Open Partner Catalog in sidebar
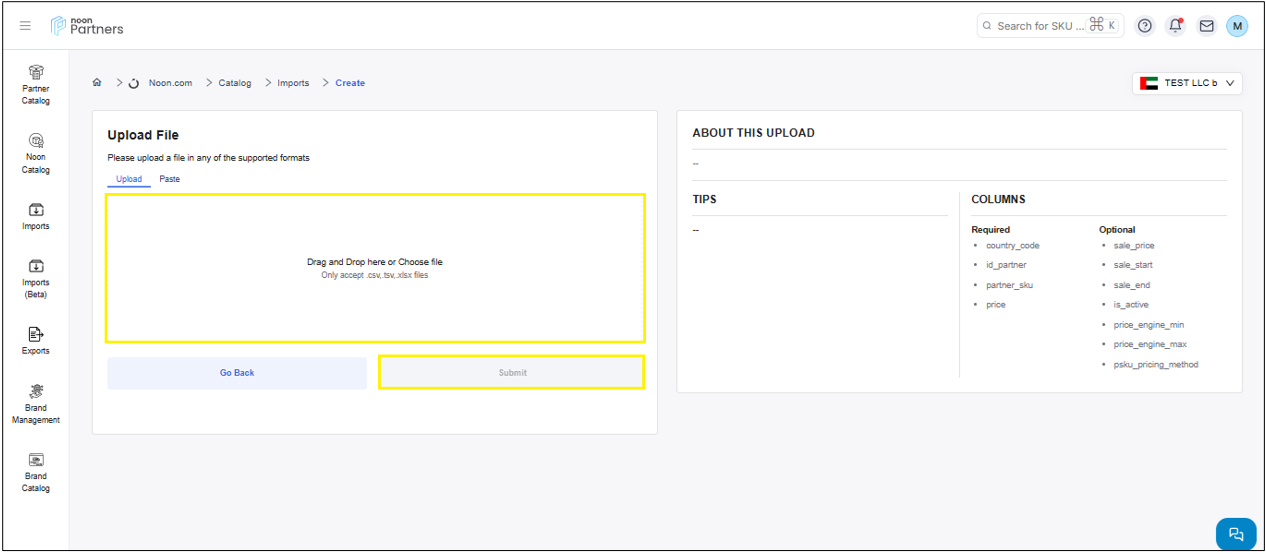The height and width of the screenshot is (554, 1266). click(x=36, y=84)
